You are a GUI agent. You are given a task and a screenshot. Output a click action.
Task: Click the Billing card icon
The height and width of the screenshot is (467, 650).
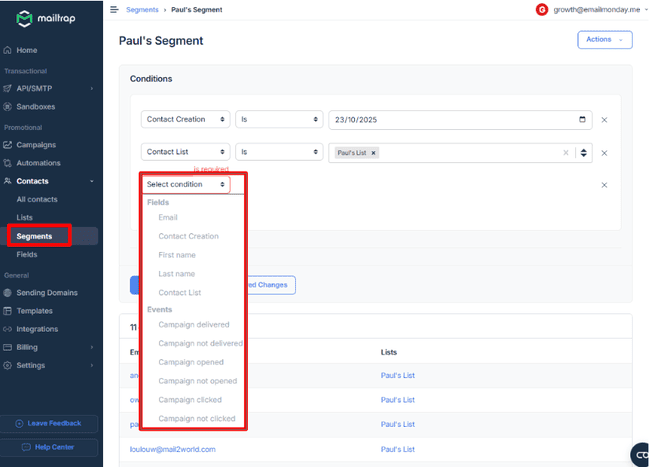[7, 347]
